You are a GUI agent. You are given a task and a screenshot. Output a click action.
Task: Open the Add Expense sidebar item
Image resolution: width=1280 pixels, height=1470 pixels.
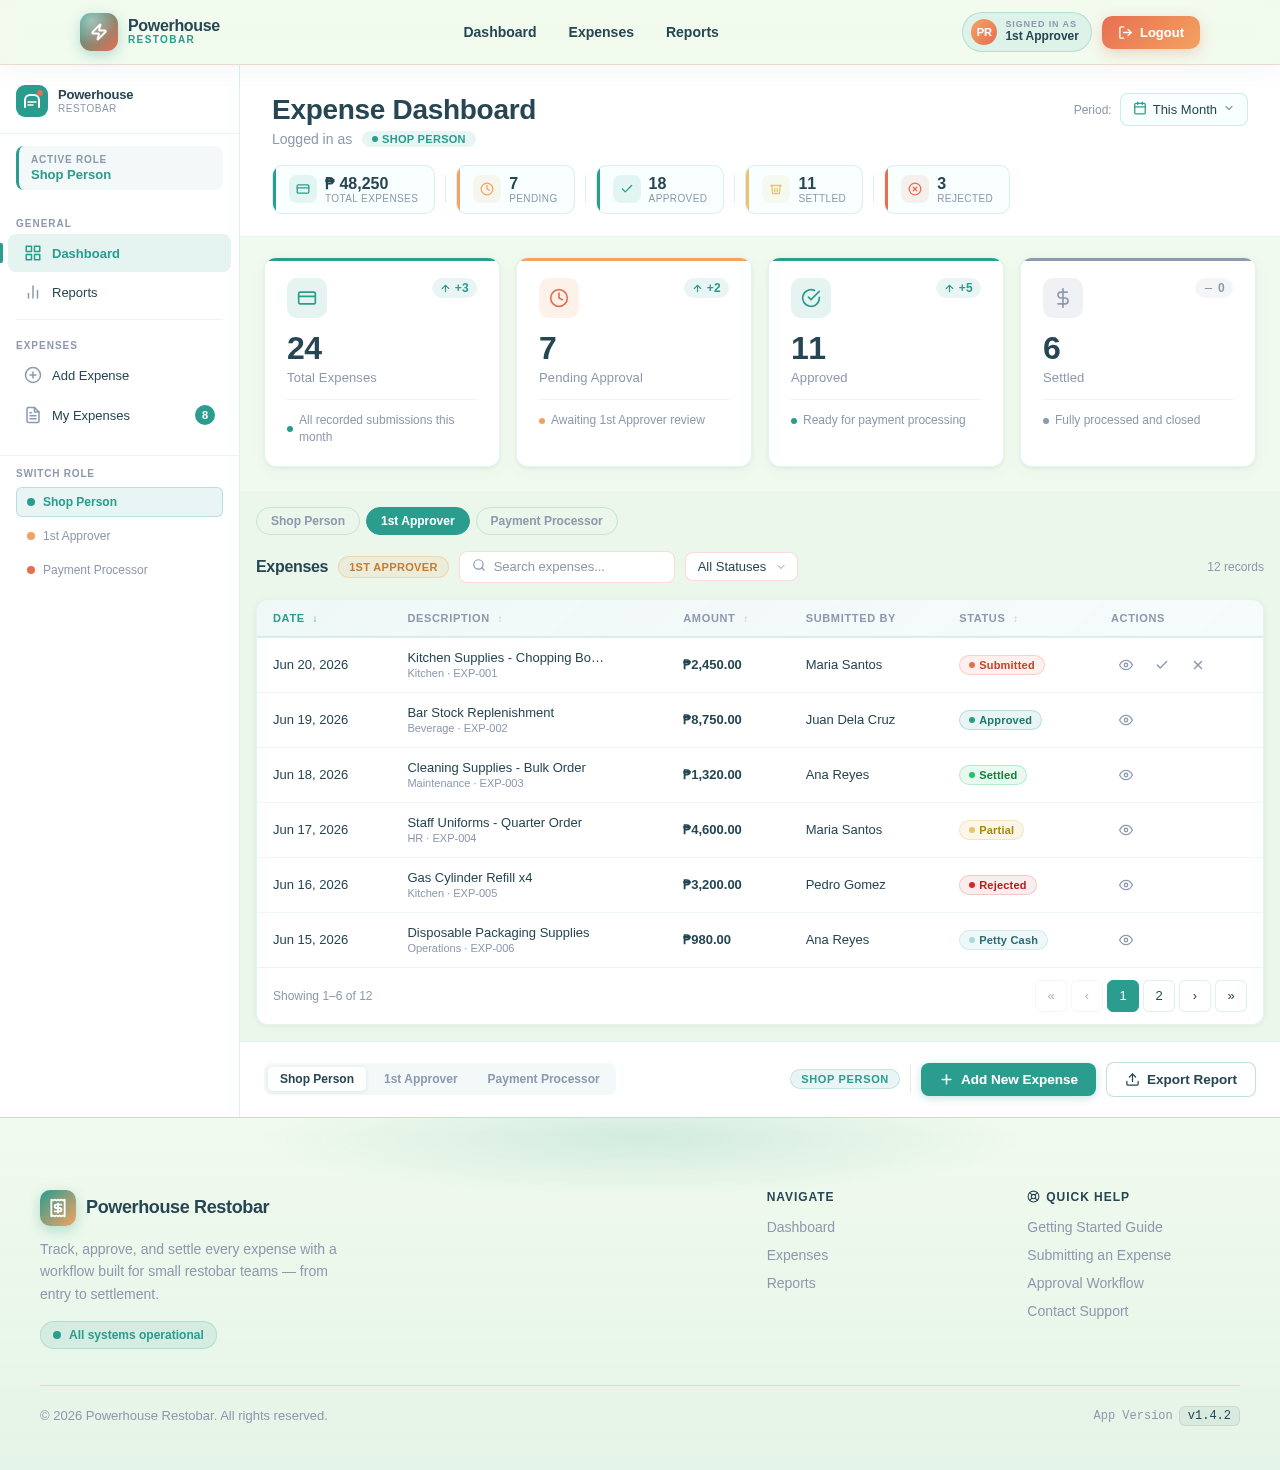[119, 375]
